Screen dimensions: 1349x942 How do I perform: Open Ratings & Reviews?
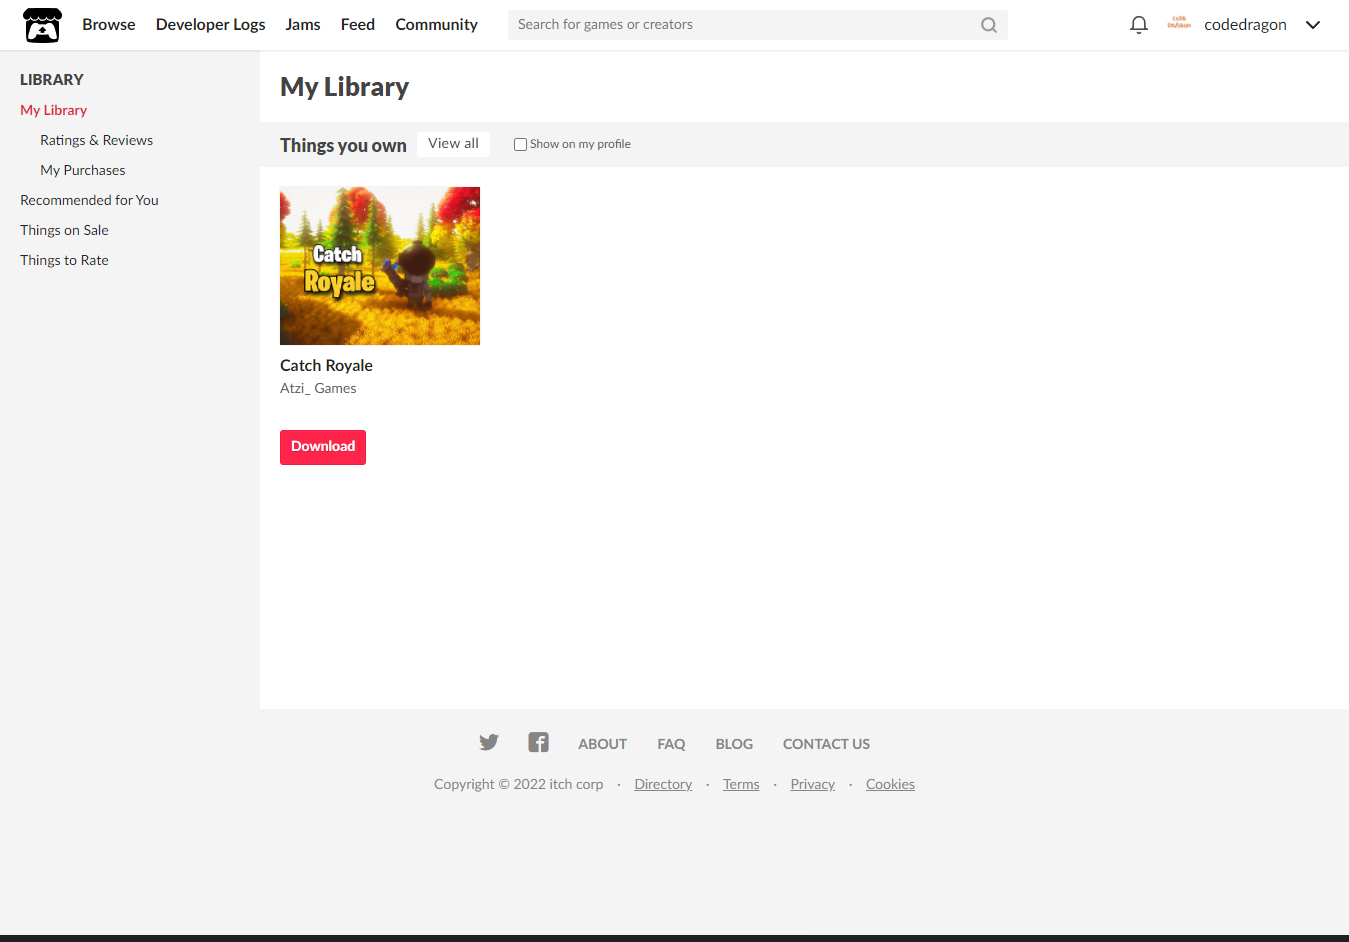[x=96, y=140]
